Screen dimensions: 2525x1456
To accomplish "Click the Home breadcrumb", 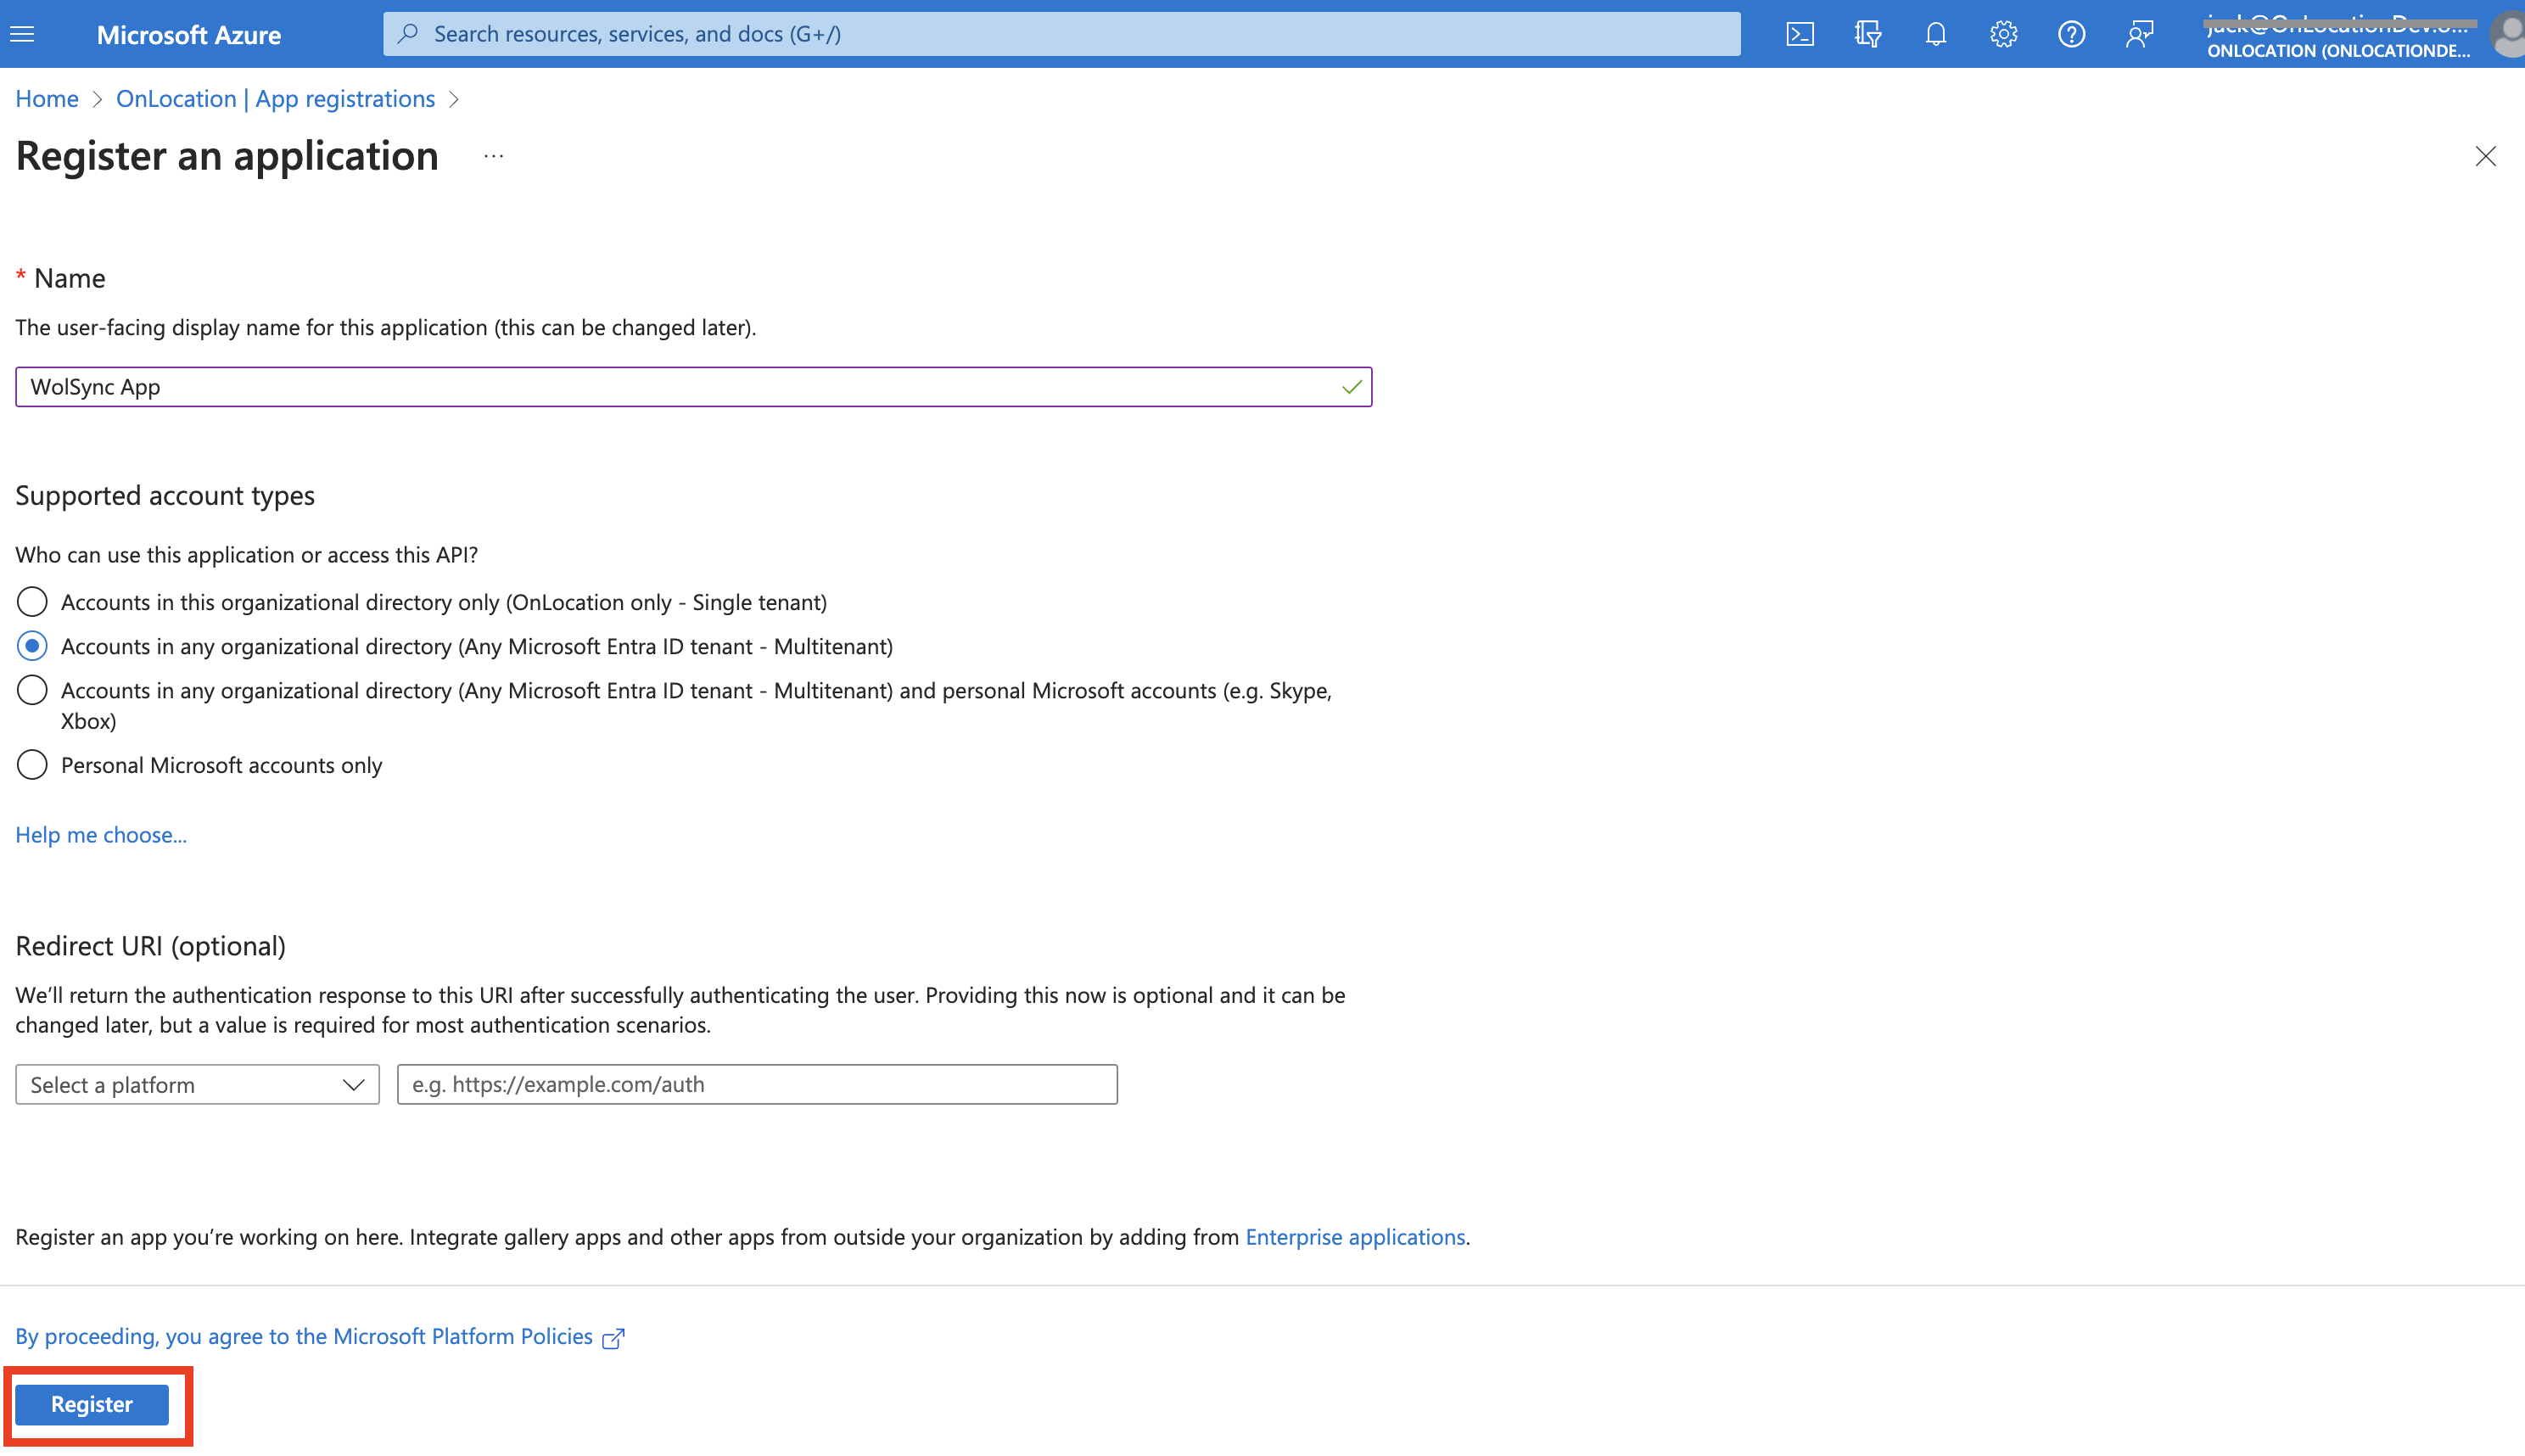I will pos(47,99).
